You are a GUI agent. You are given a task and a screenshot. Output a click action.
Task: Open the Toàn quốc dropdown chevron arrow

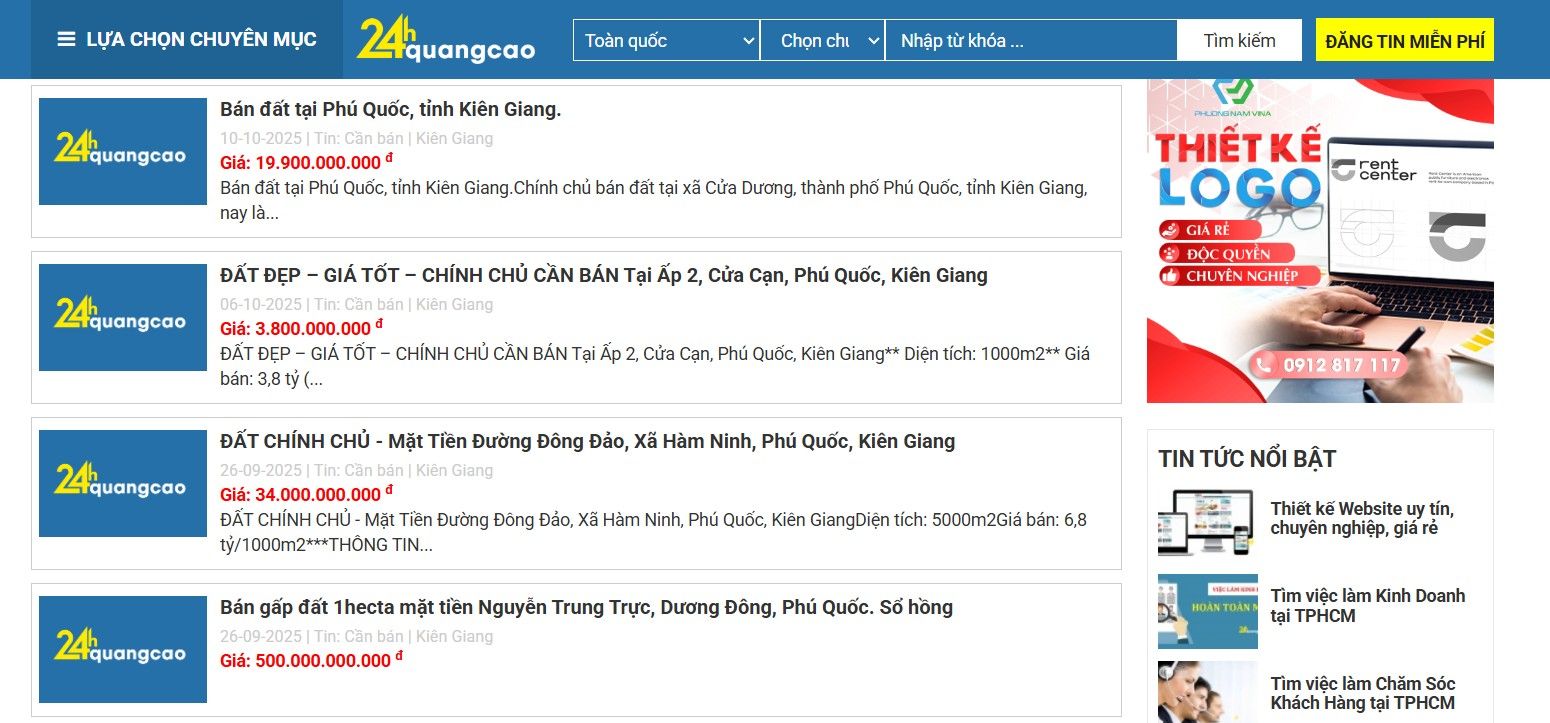coord(746,41)
